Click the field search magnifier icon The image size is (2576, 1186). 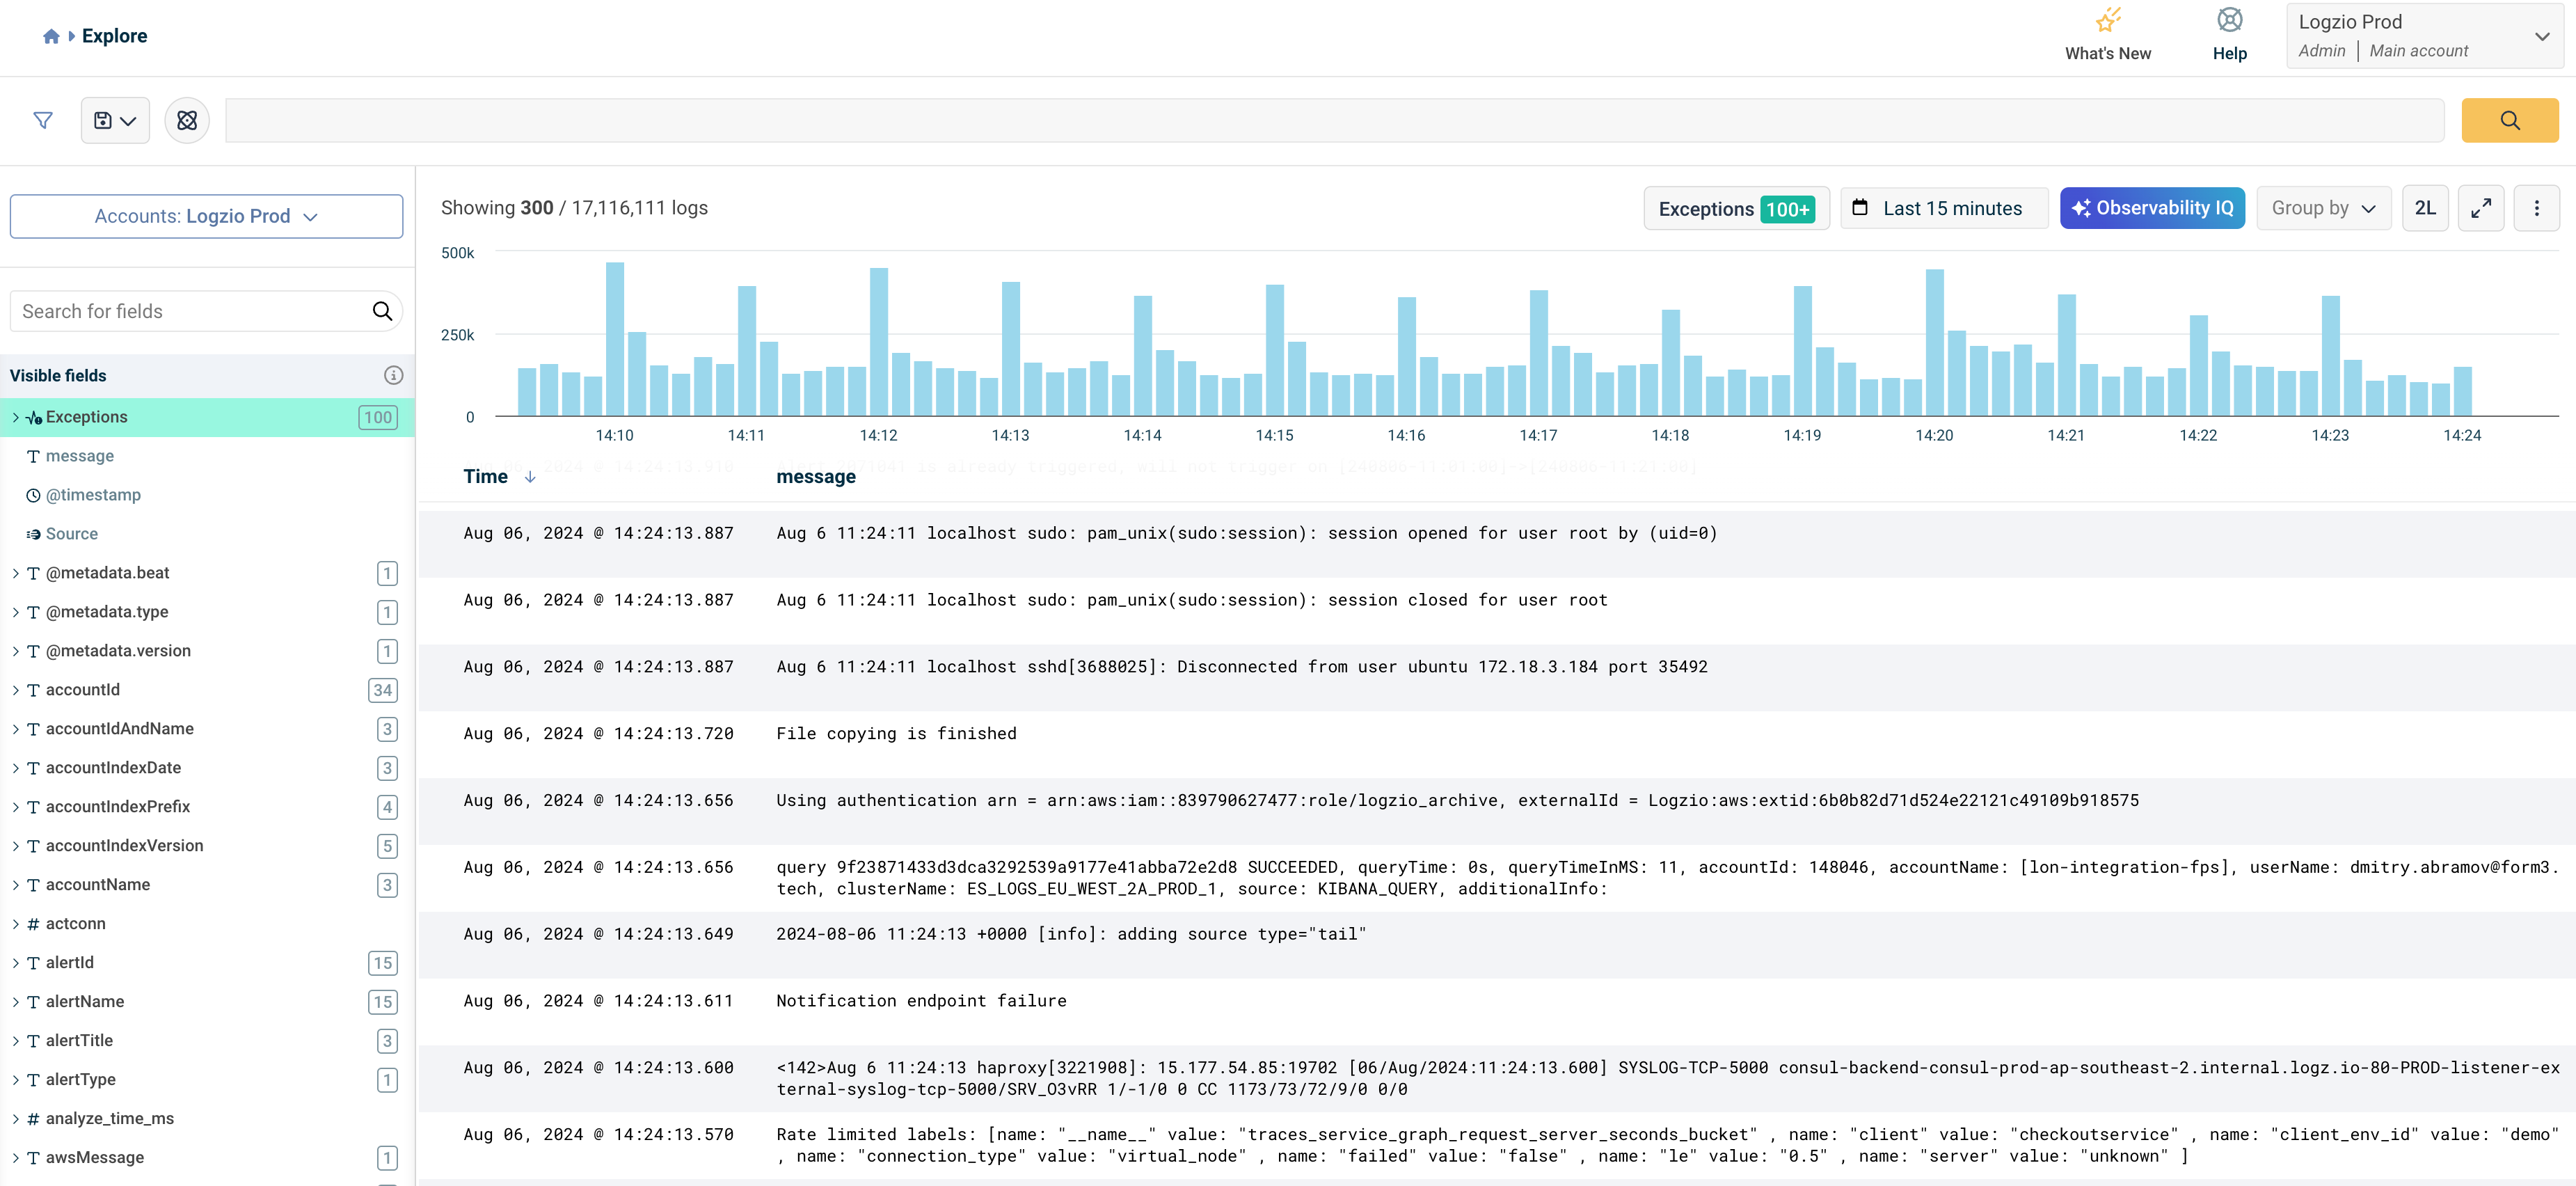click(382, 311)
